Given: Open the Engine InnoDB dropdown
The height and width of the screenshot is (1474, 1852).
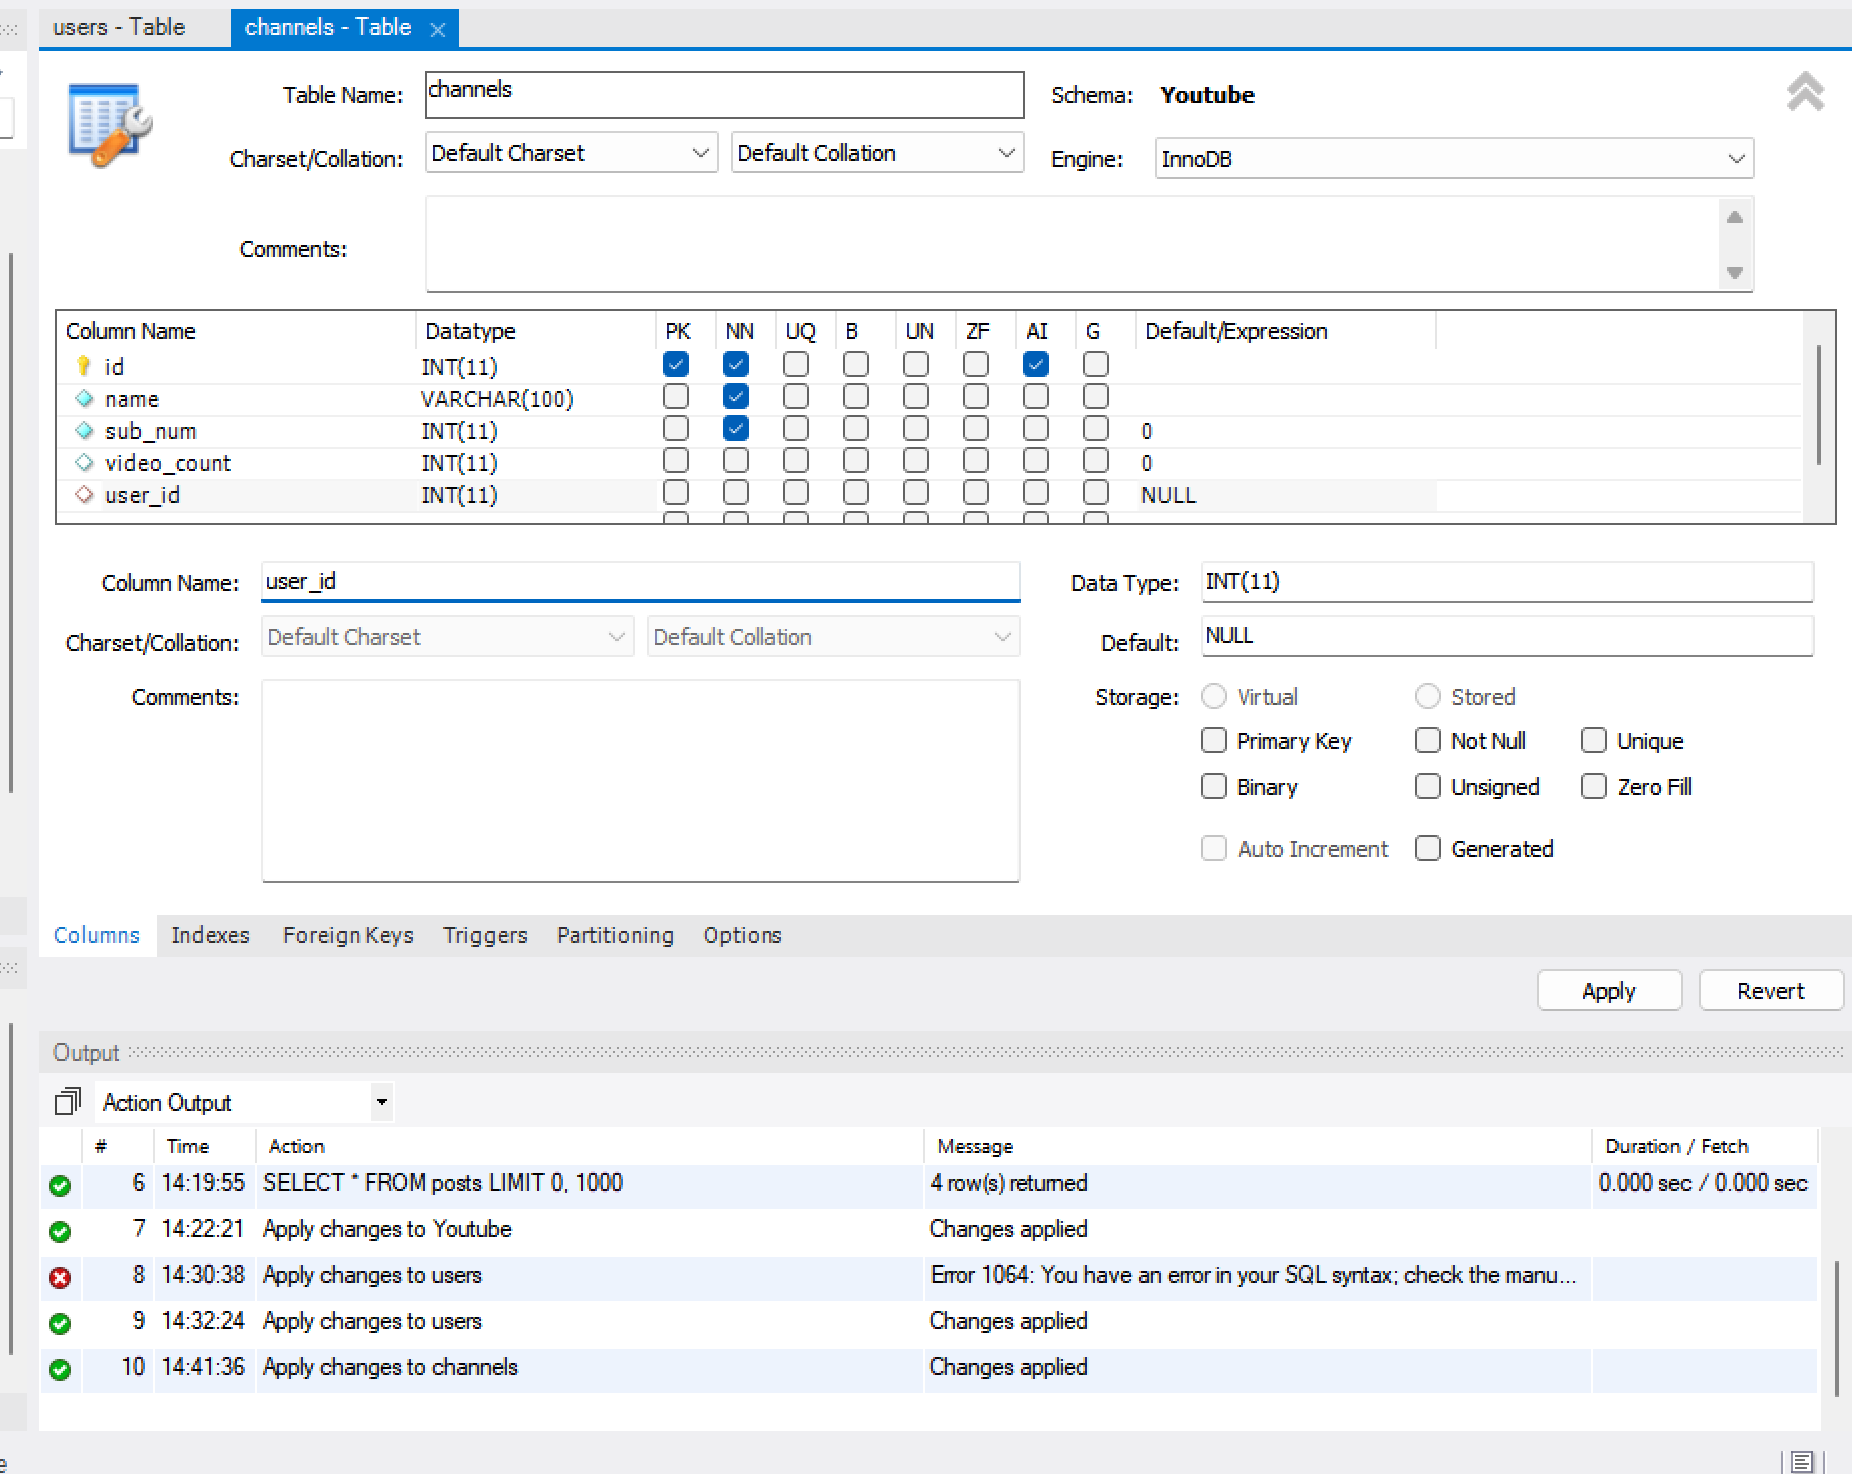Looking at the screenshot, I should pos(1454,159).
